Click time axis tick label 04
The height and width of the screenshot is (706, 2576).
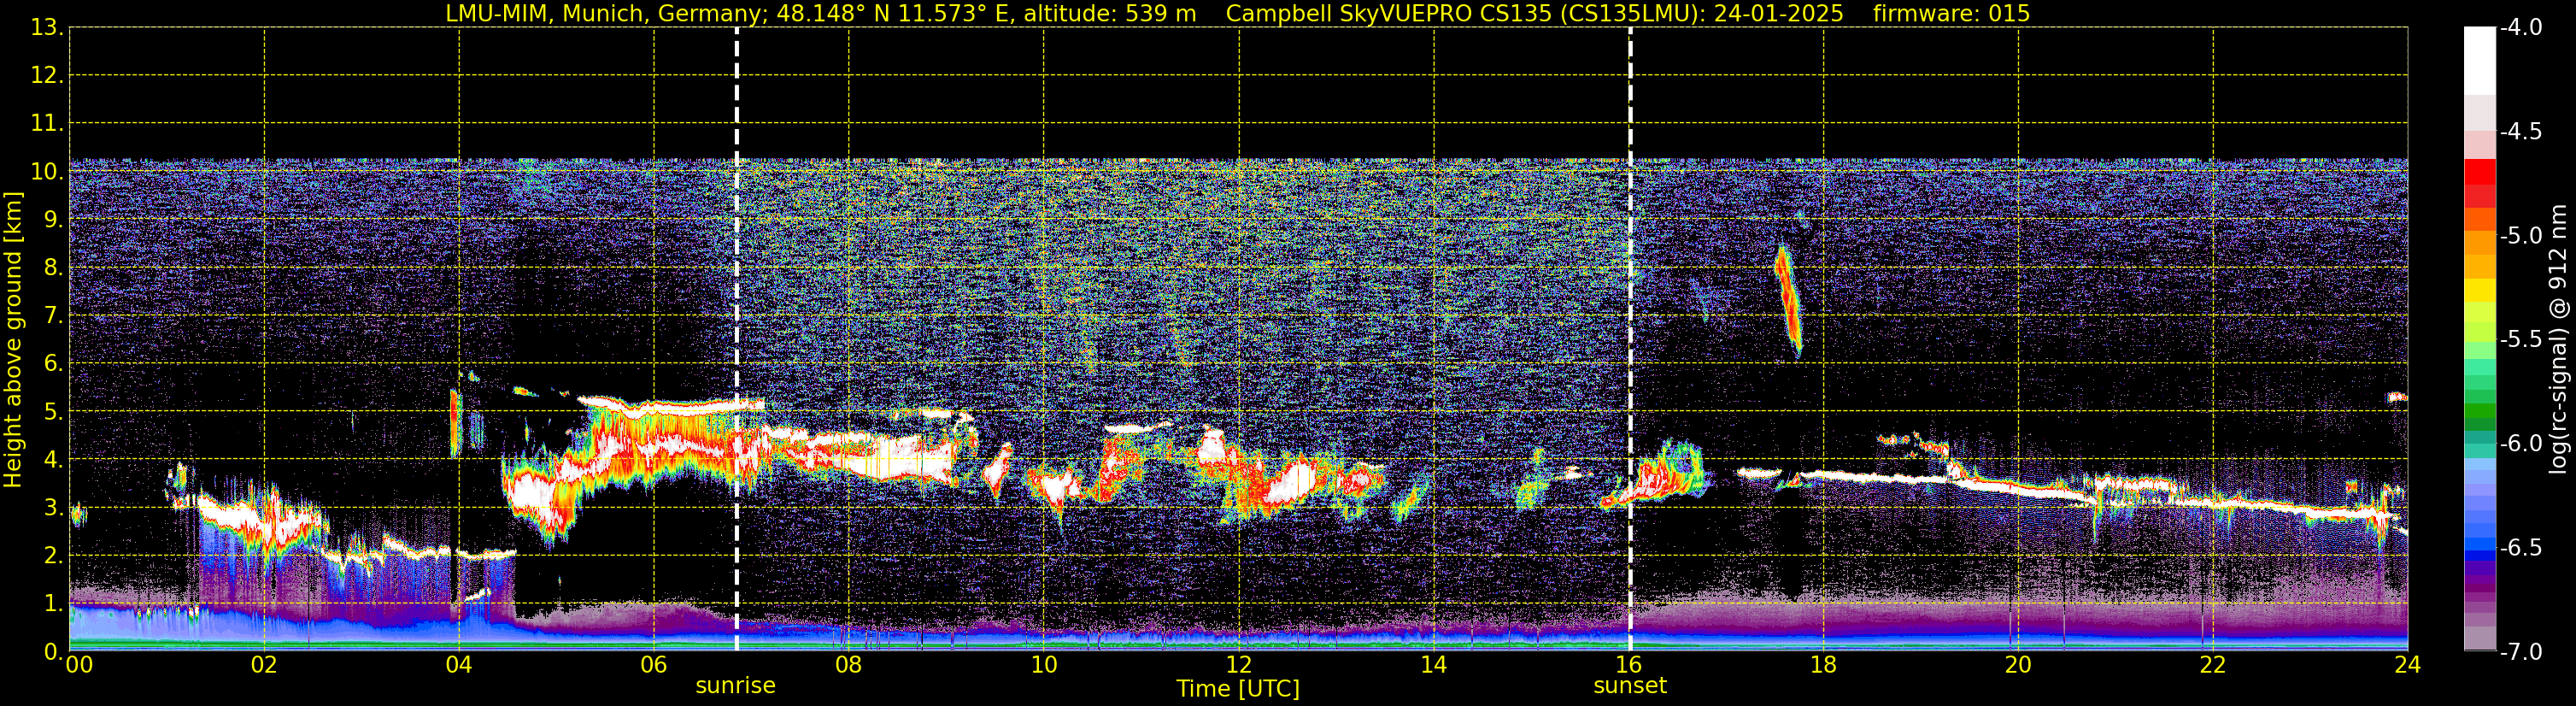(x=459, y=666)
